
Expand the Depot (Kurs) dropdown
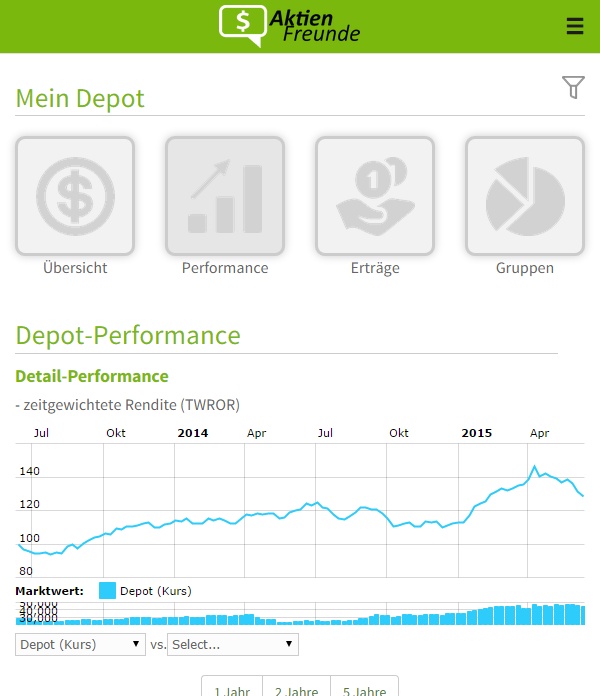point(81,644)
